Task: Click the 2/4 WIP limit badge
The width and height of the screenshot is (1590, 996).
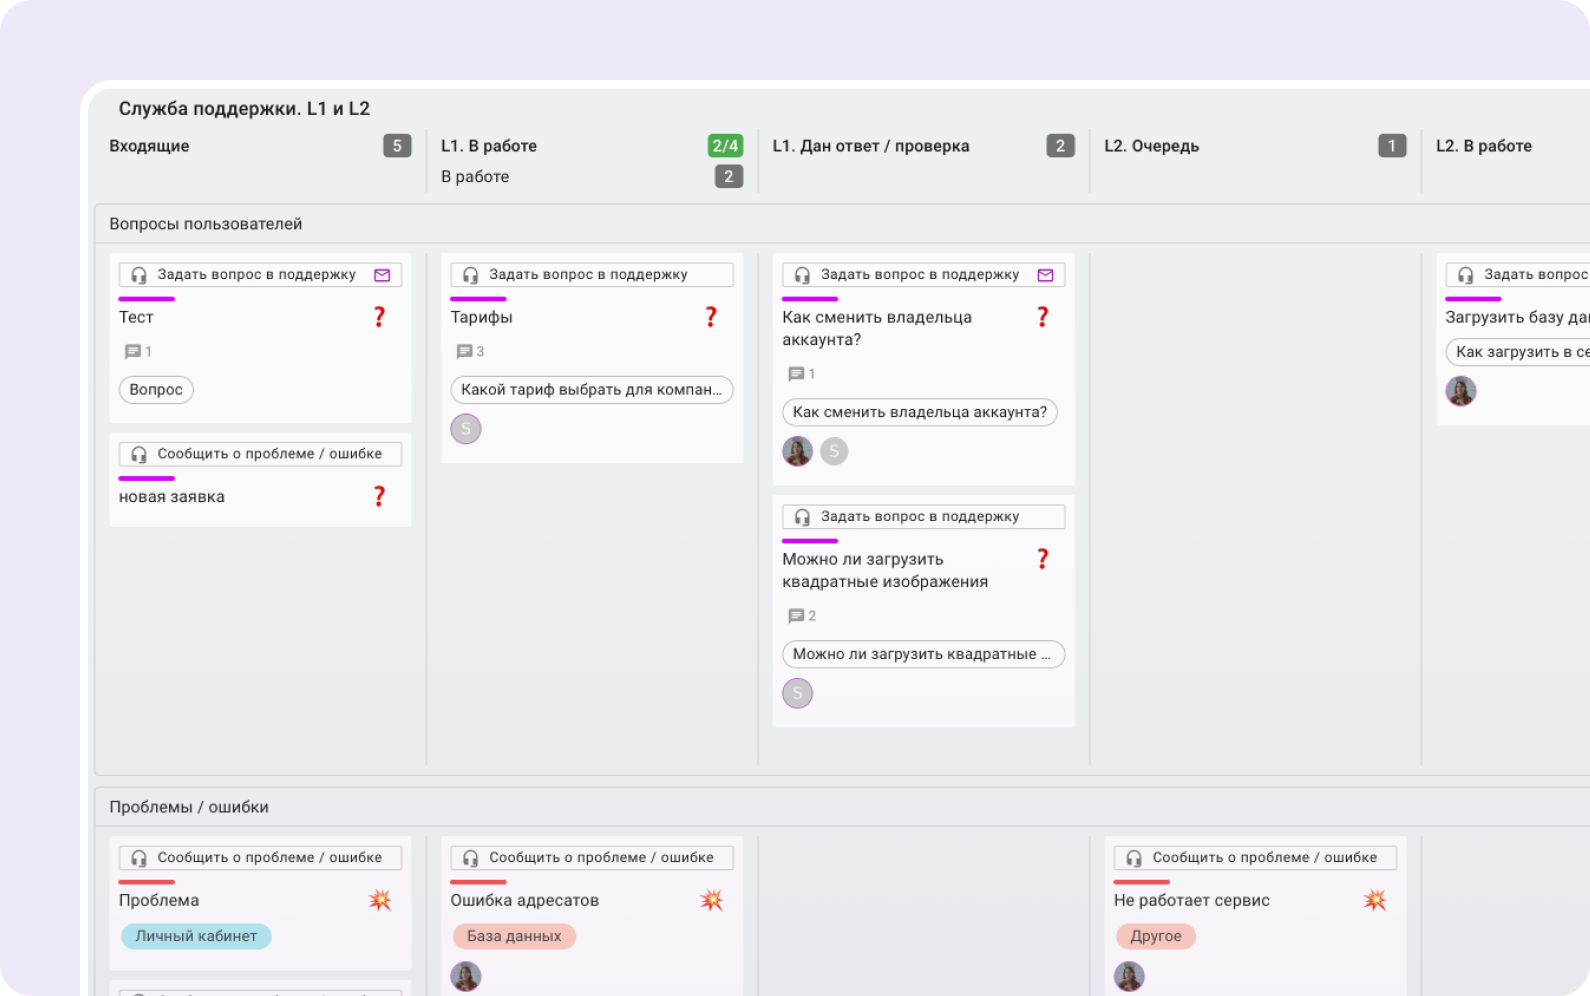Action: pos(725,146)
